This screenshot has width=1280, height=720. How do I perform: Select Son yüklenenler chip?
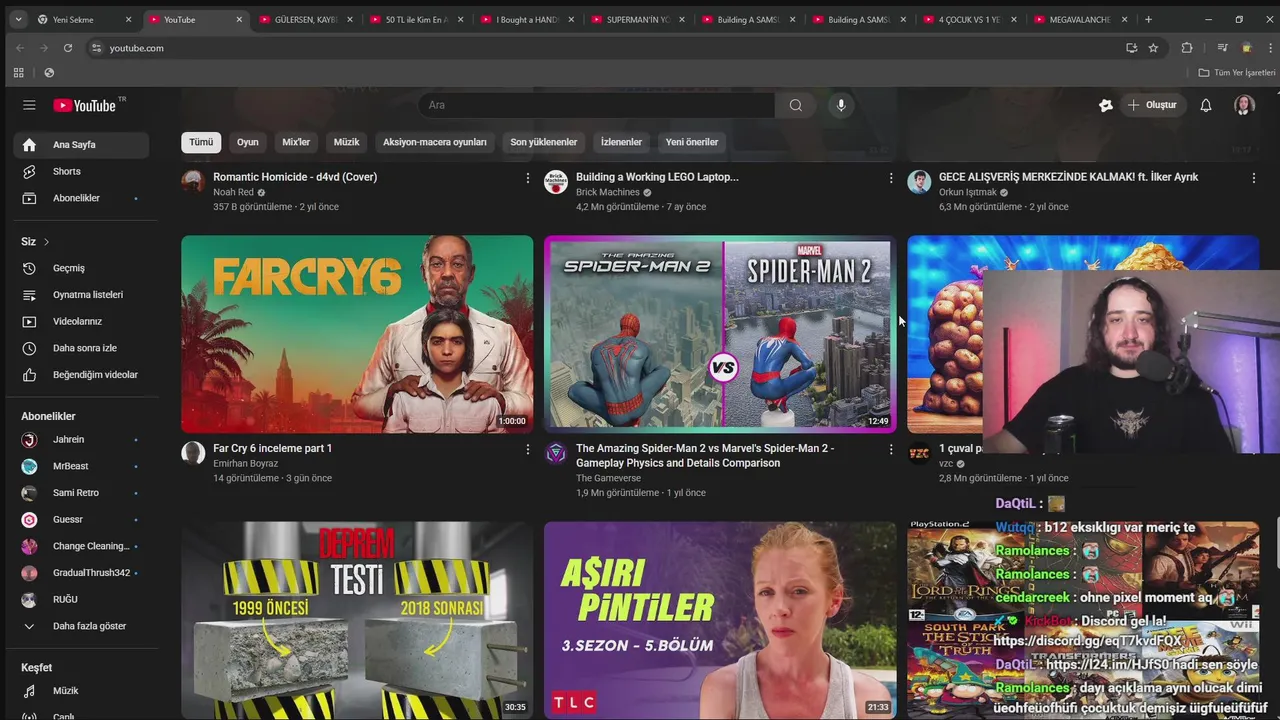click(544, 142)
